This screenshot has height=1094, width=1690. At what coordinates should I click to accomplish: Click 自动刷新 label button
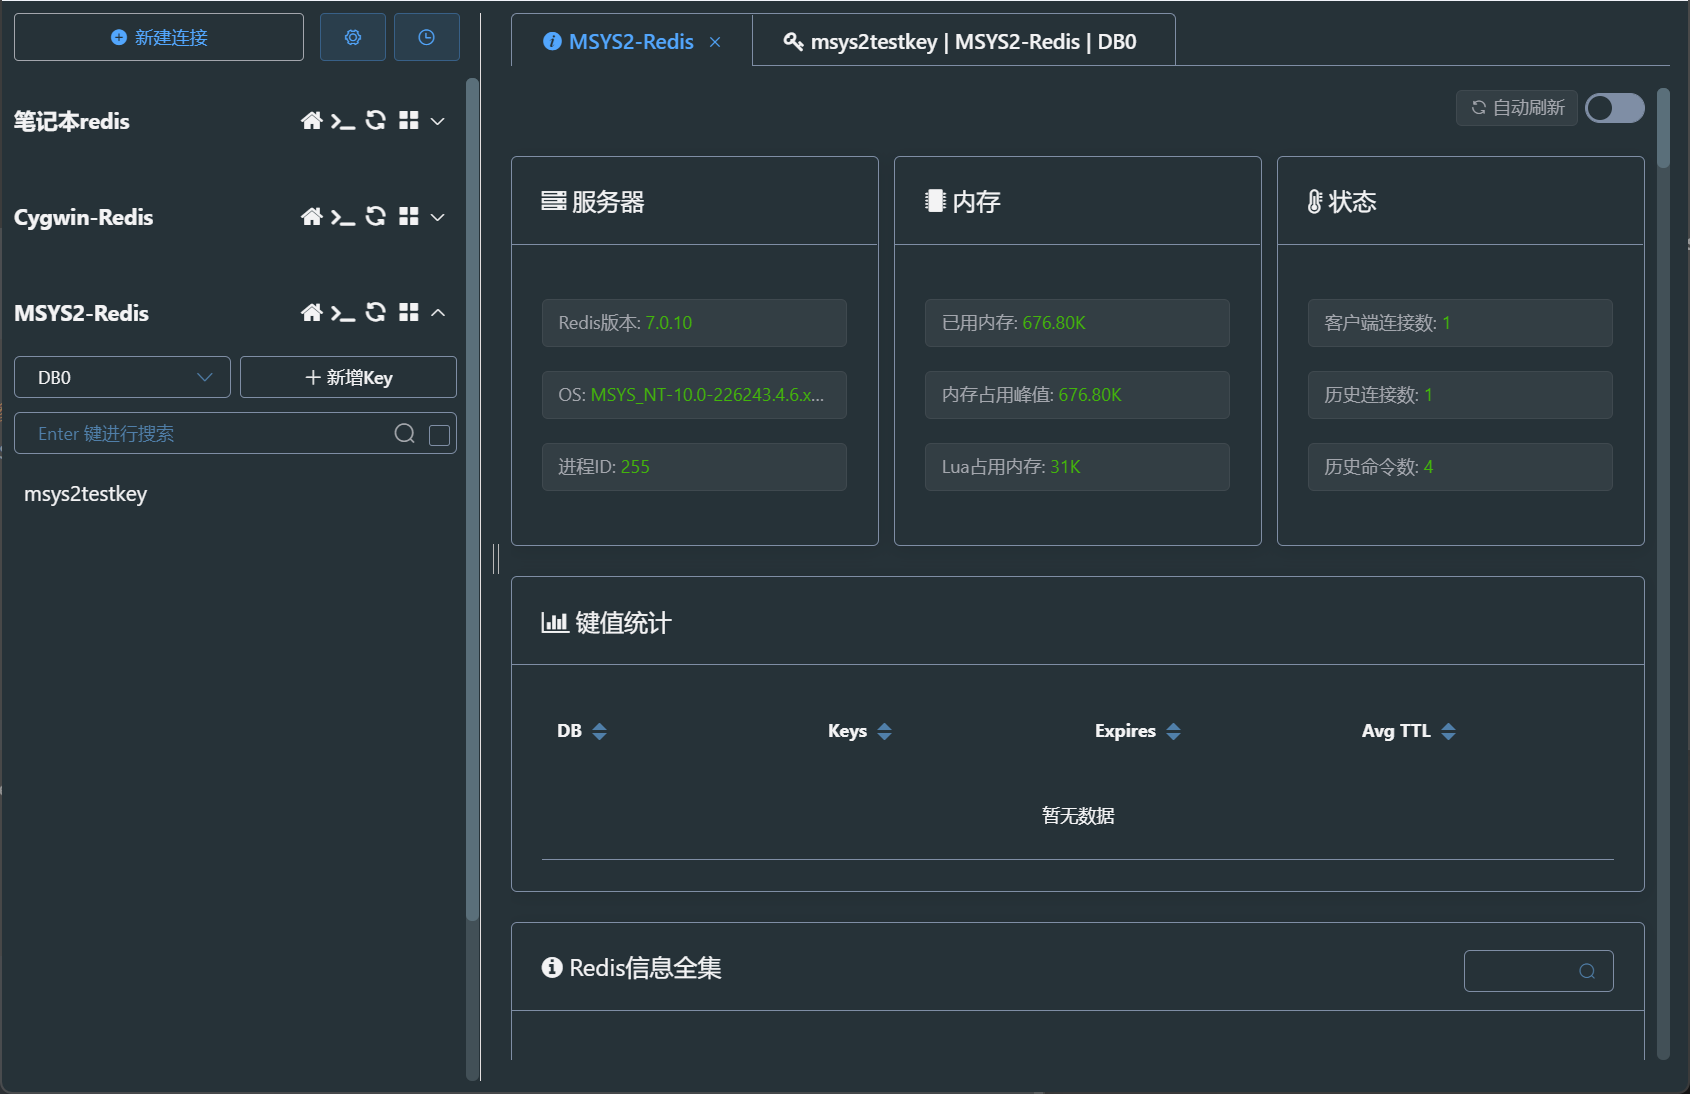pos(1517,108)
